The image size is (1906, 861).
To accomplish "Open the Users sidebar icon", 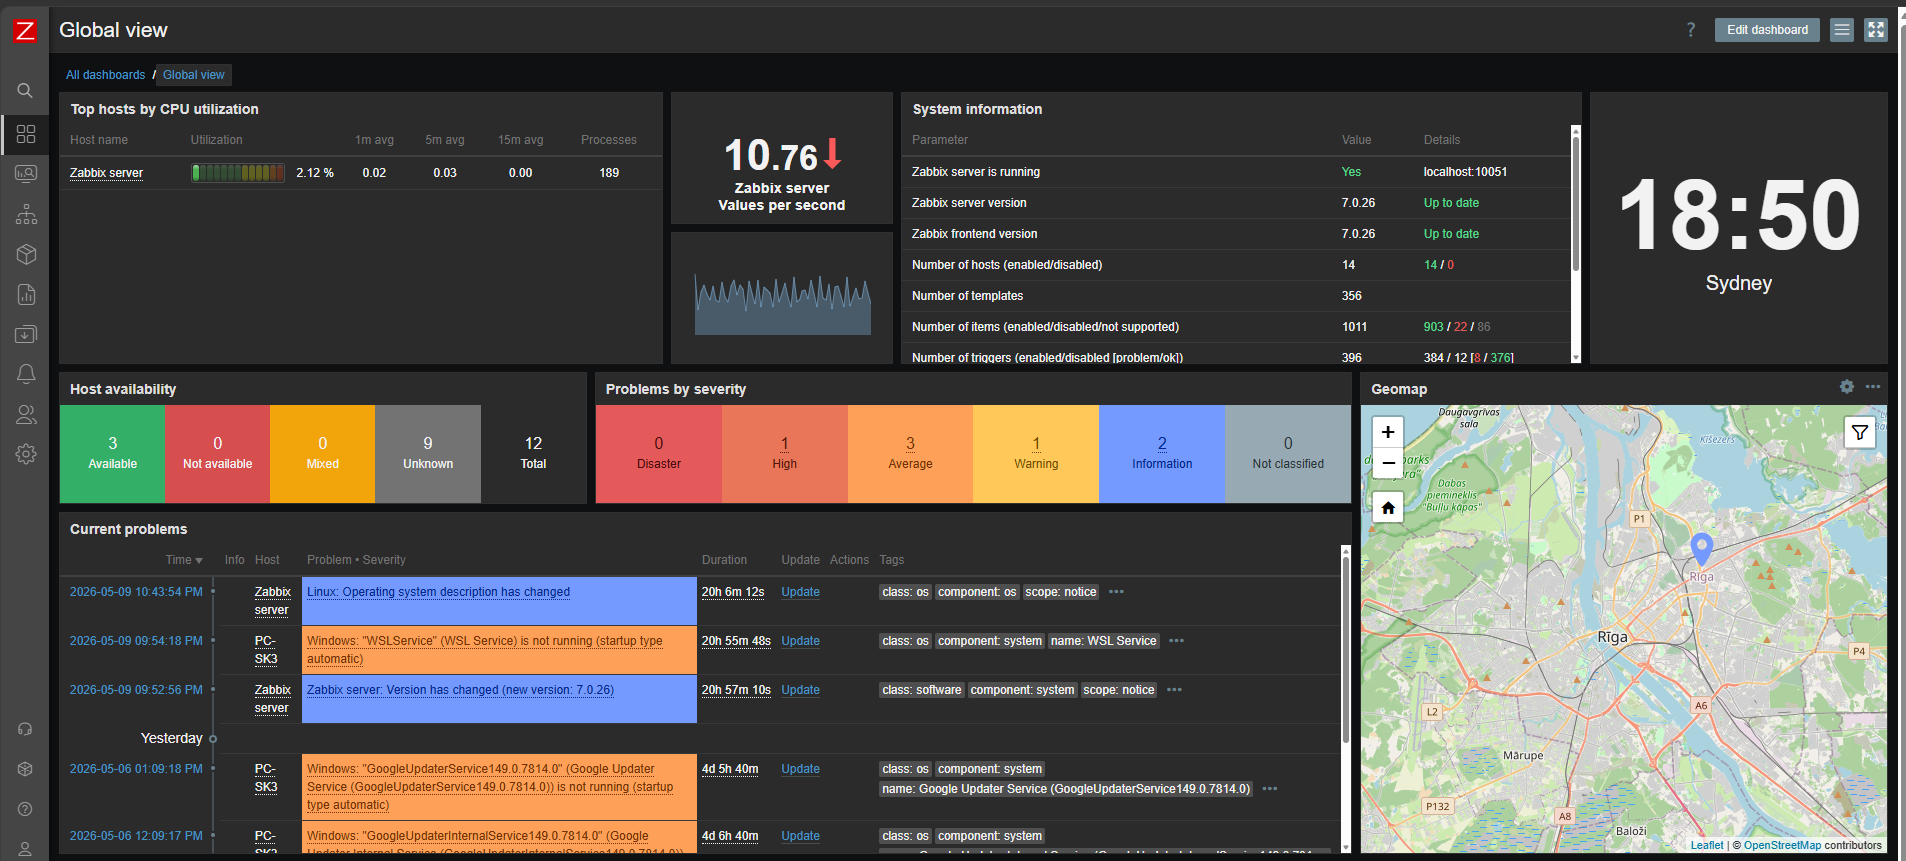I will point(26,414).
